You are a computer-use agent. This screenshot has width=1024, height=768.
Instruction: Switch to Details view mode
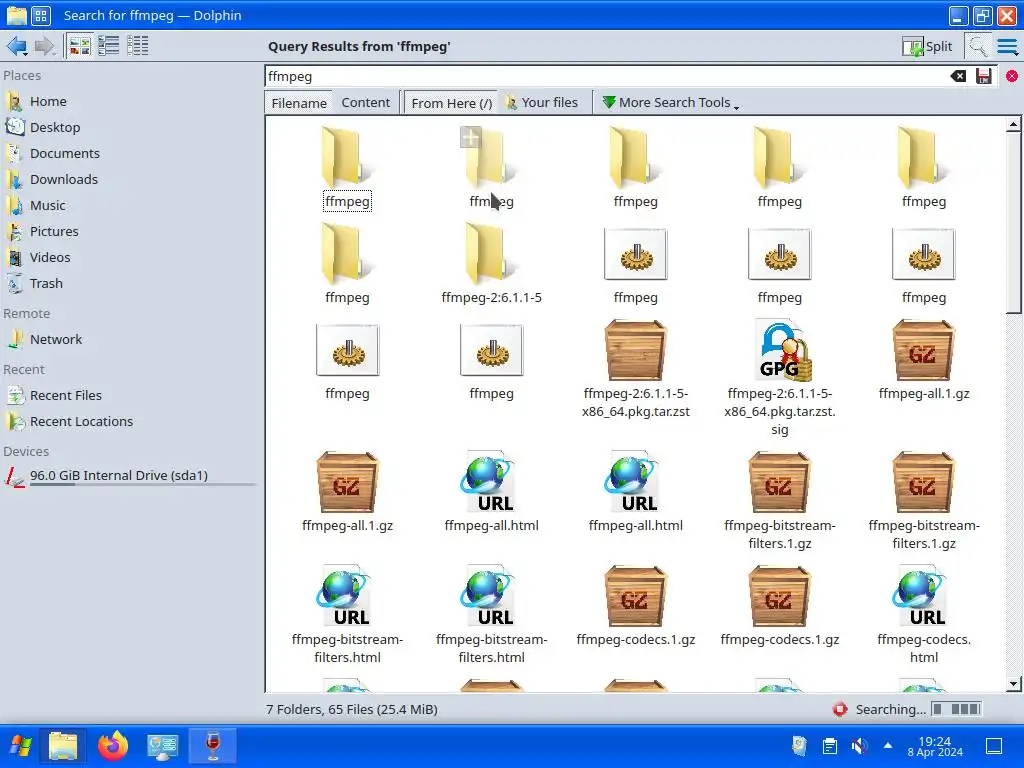(137, 46)
